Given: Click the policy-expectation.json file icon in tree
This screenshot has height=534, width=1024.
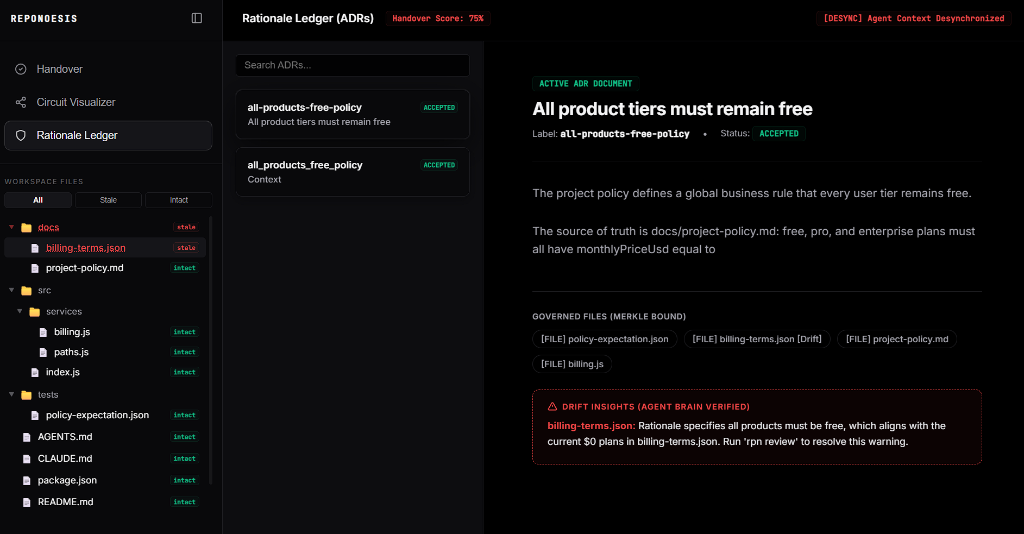Looking at the screenshot, I should pos(35,416).
